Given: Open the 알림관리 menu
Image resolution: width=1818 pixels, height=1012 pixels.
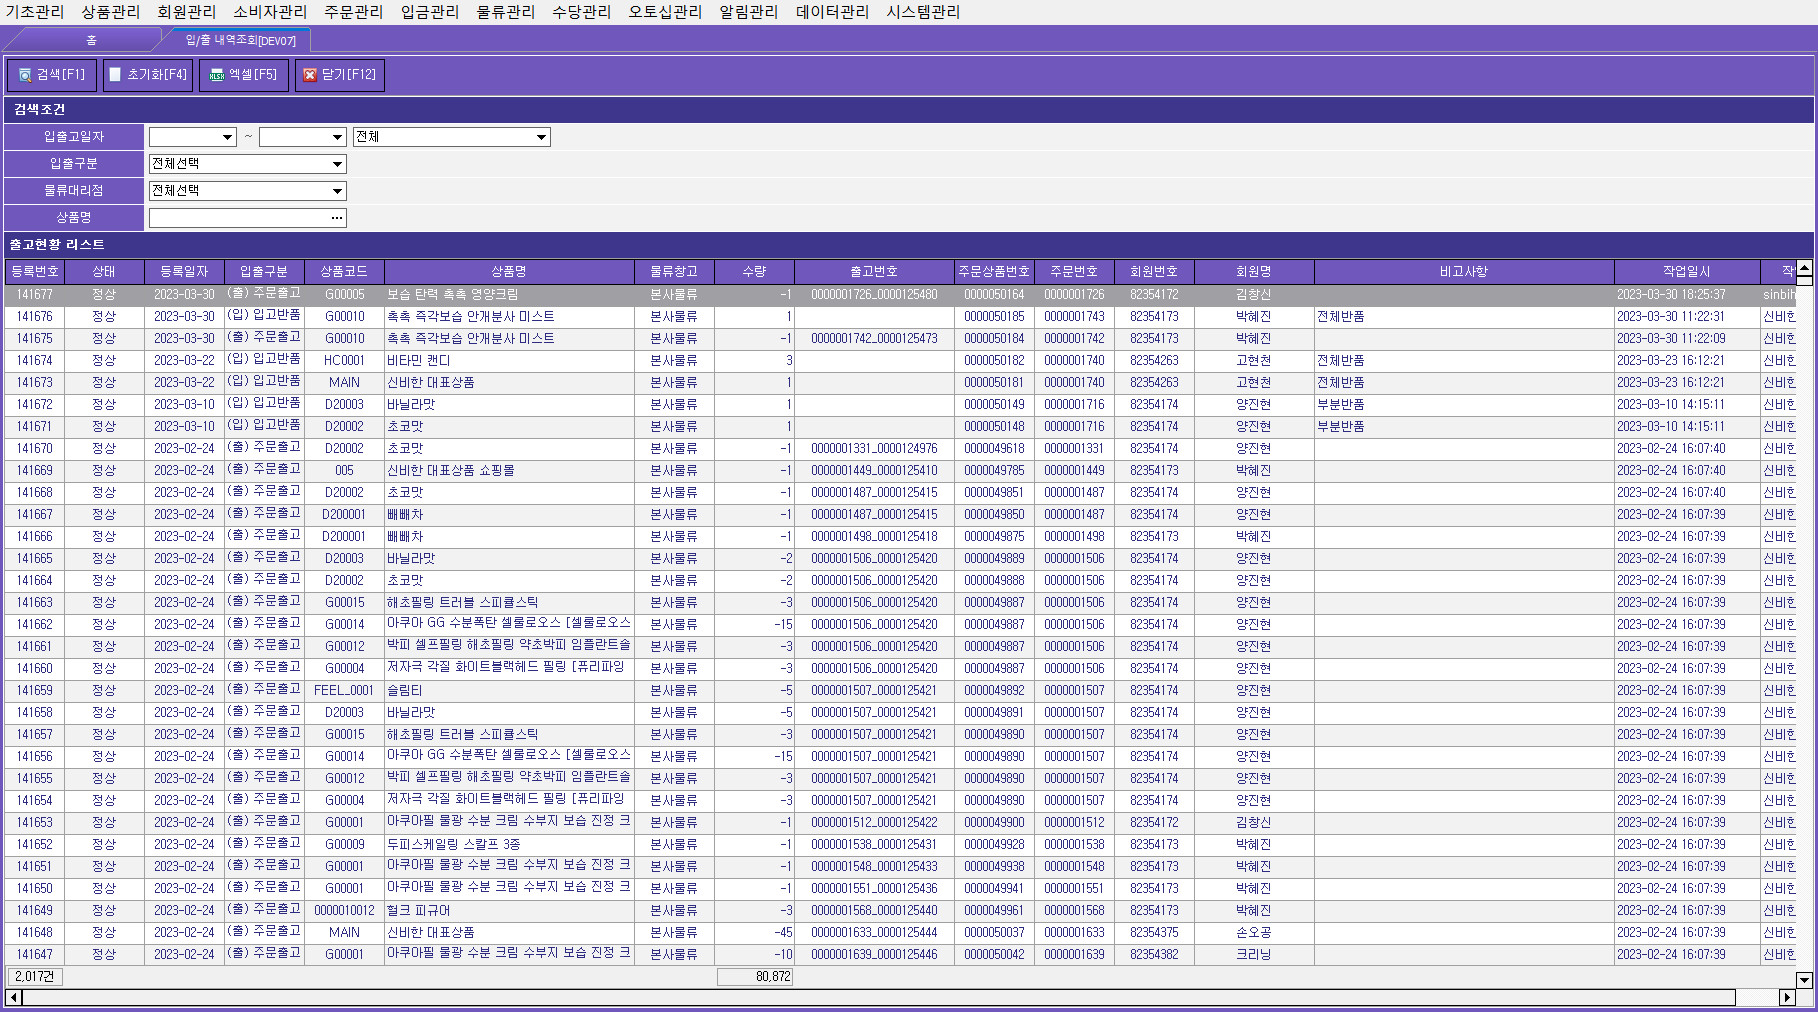Looking at the screenshot, I should click(x=748, y=12).
